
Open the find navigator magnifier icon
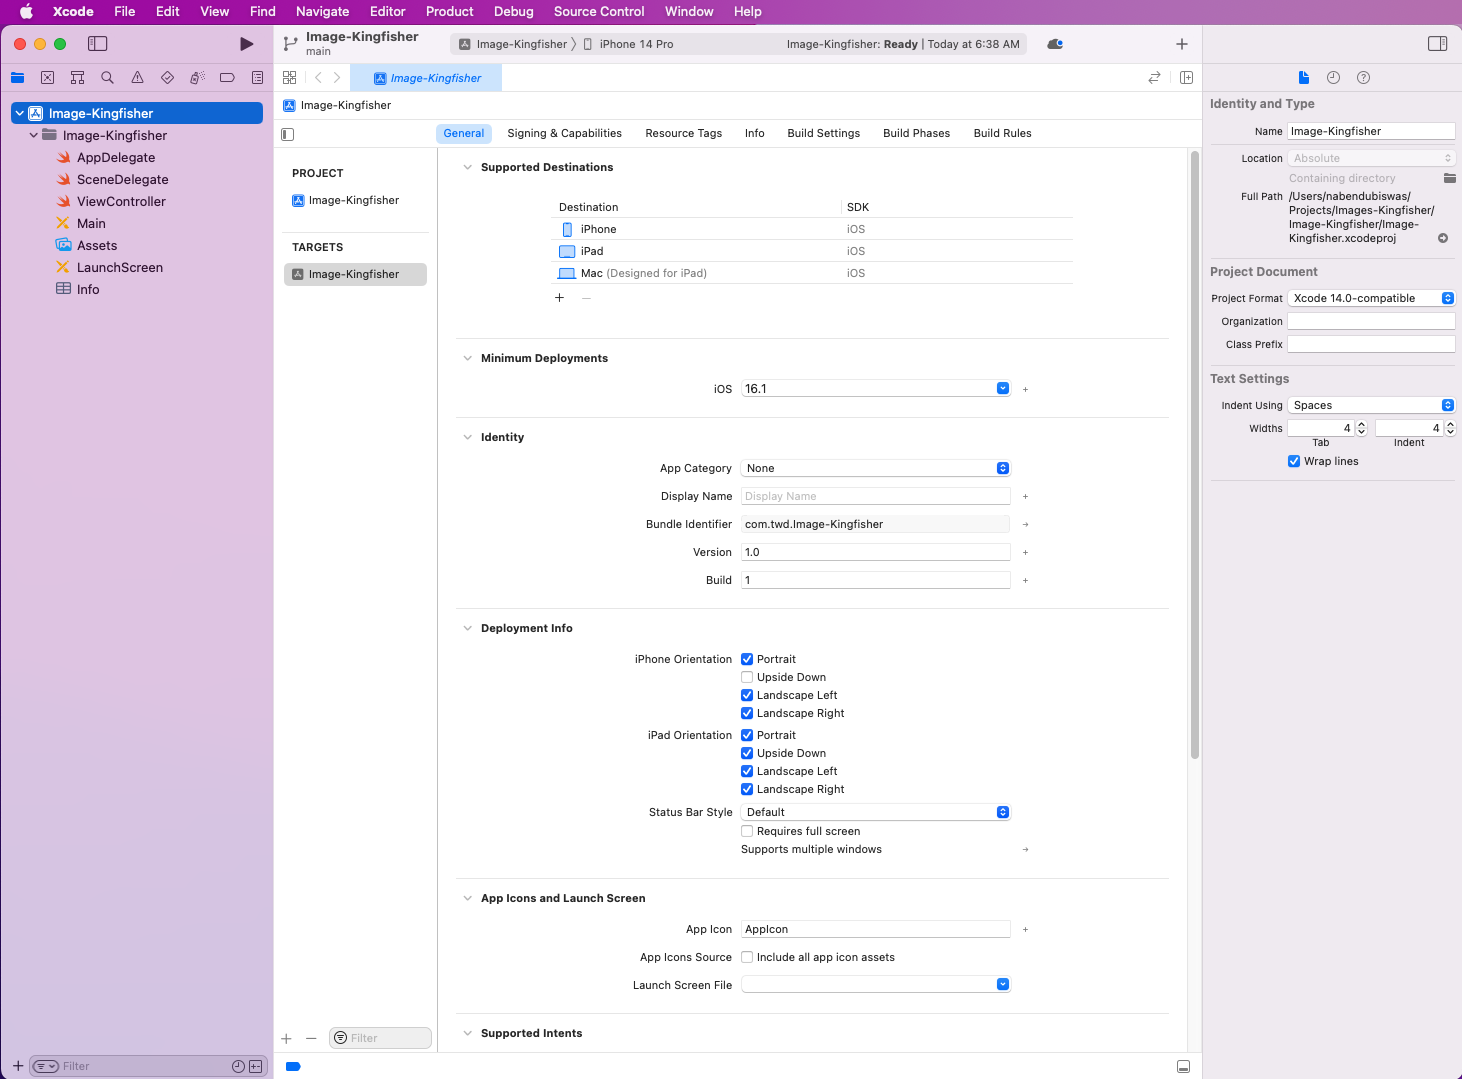click(107, 78)
